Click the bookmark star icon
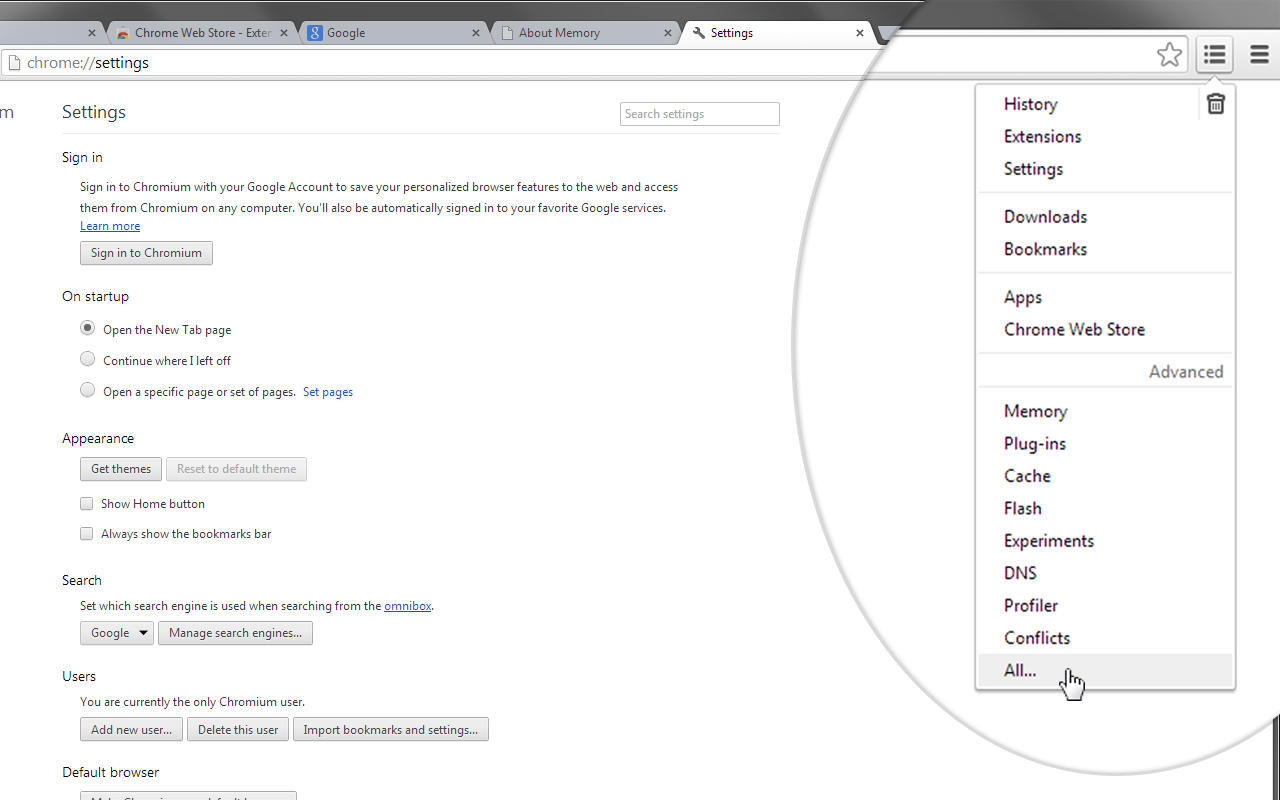 pyautogui.click(x=1169, y=55)
